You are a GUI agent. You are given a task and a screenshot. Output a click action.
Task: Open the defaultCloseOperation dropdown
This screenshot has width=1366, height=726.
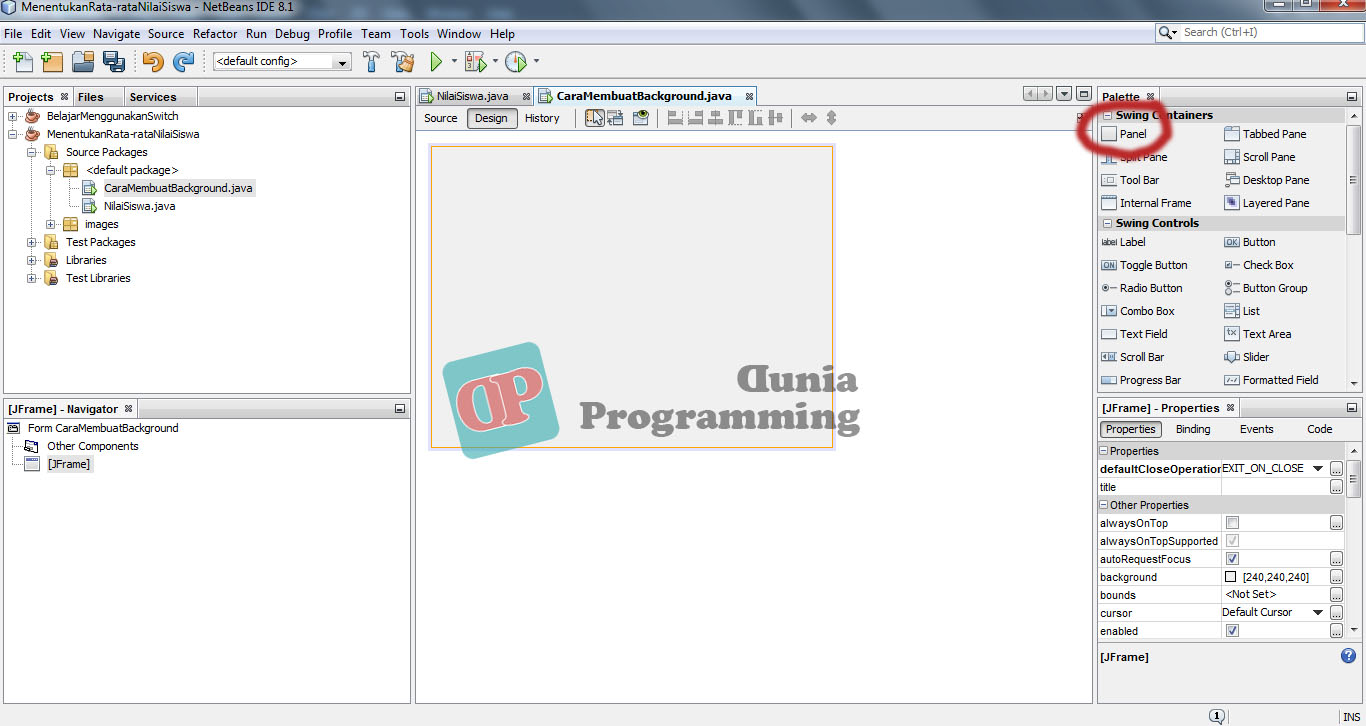pos(1317,468)
